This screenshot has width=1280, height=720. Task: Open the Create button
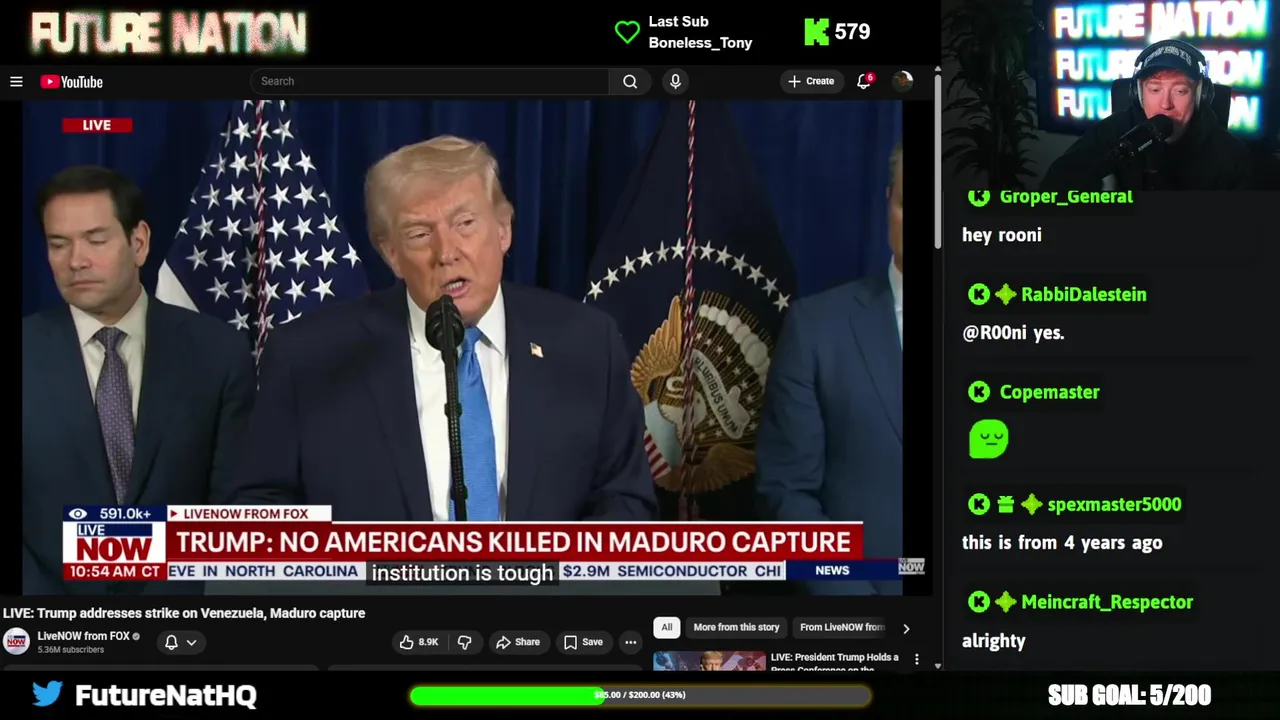pyautogui.click(x=811, y=81)
